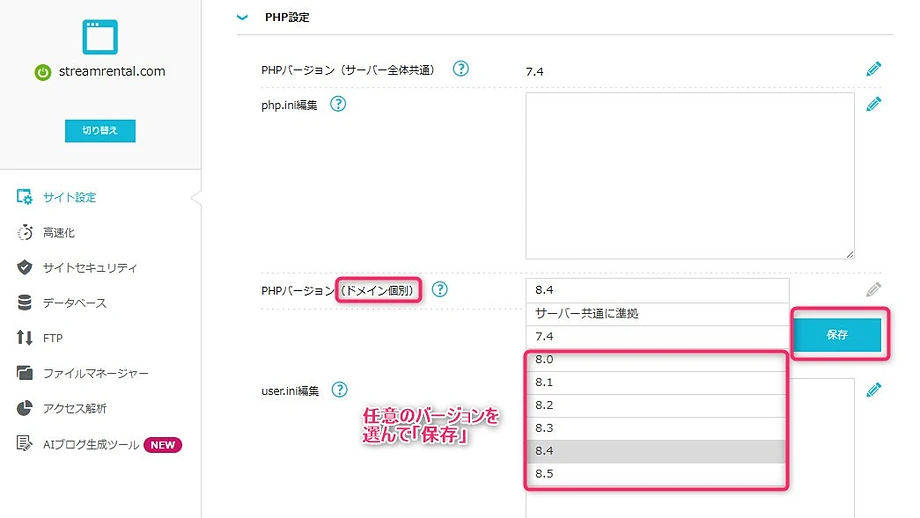This screenshot has width=920, height=518.
Task: Open データベース in the sidebar
Action: (x=75, y=303)
